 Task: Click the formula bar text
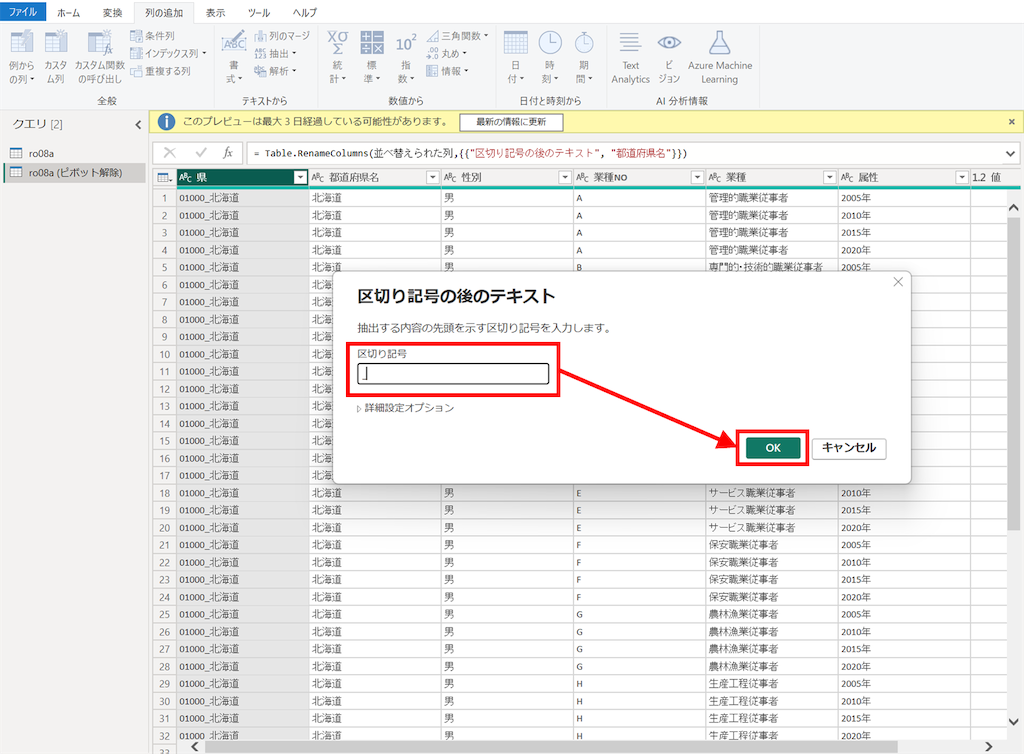point(470,153)
